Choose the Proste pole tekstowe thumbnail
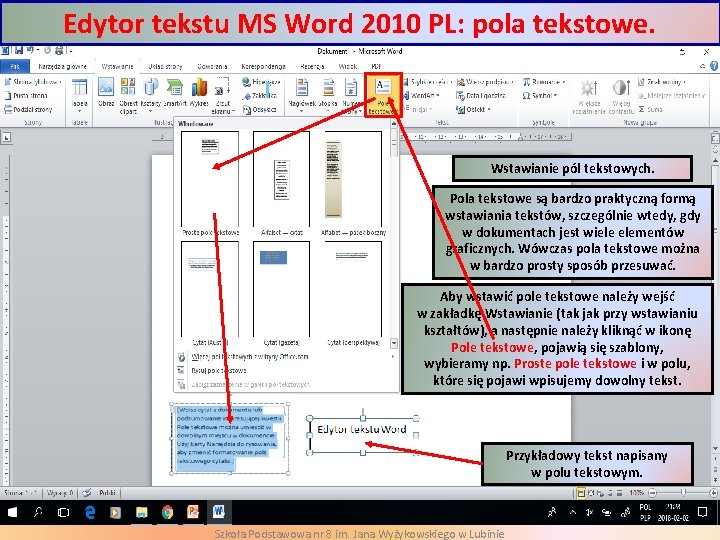The height and width of the screenshot is (540, 720). tap(210, 184)
